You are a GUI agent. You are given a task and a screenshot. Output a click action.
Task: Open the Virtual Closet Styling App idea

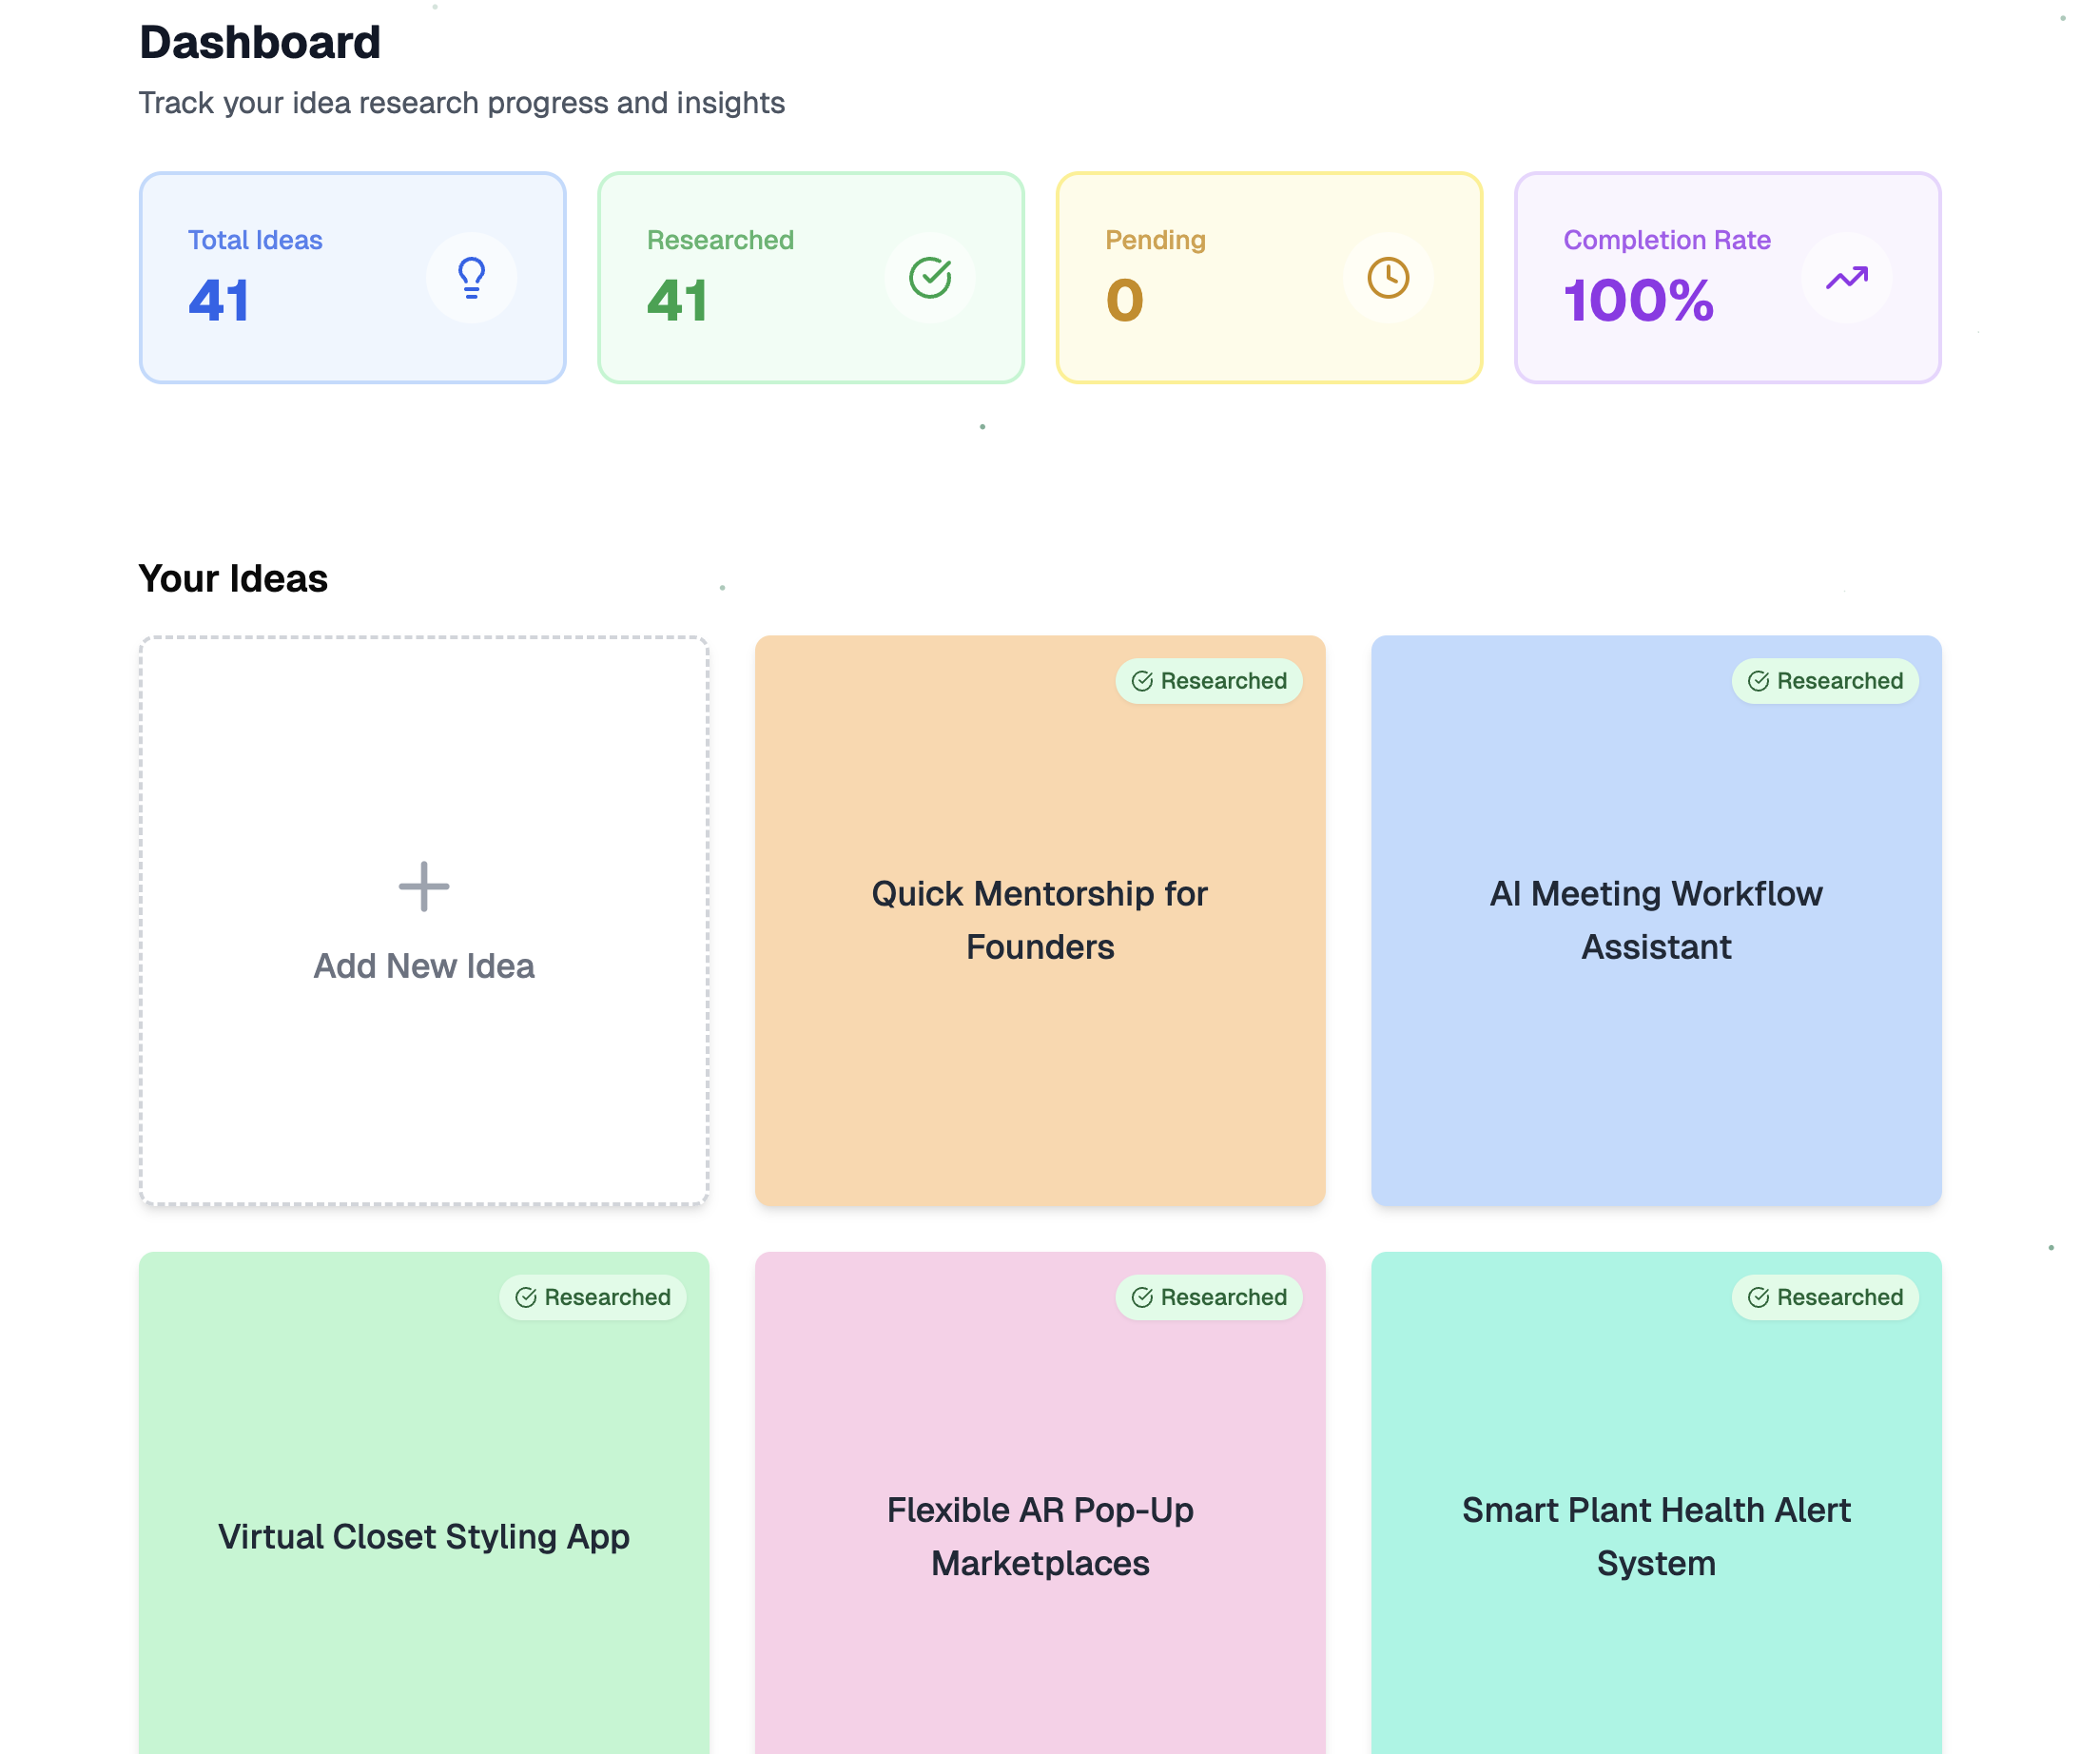pos(424,1536)
